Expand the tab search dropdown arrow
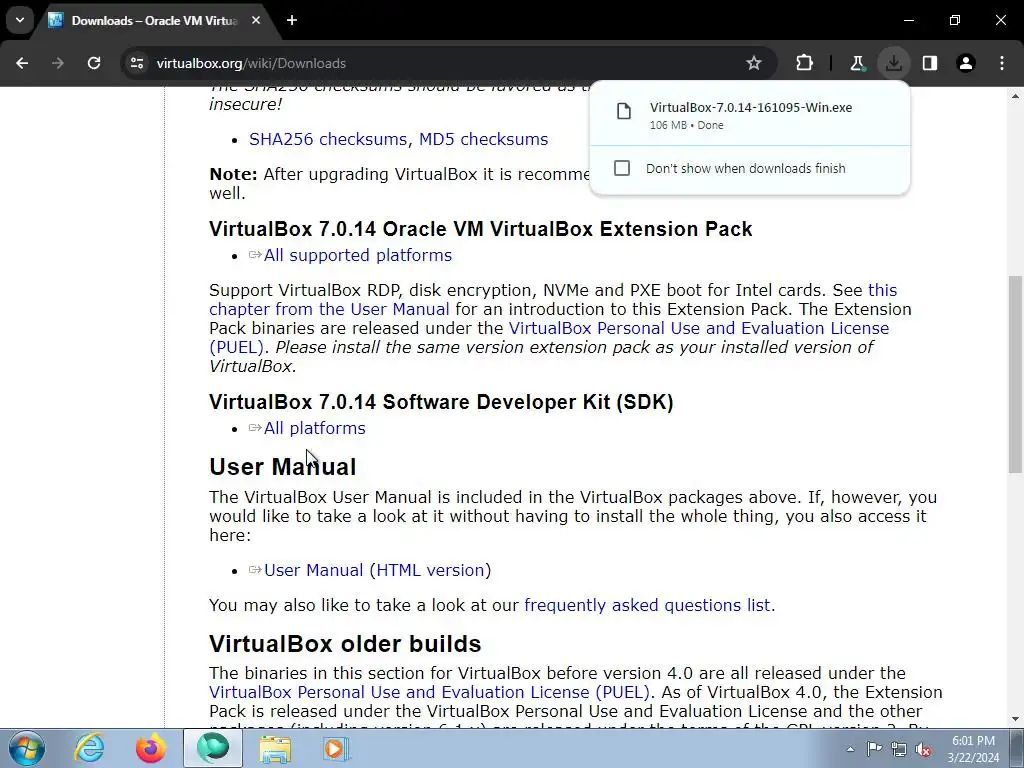The image size is (1024, 768). click(20, 20)
